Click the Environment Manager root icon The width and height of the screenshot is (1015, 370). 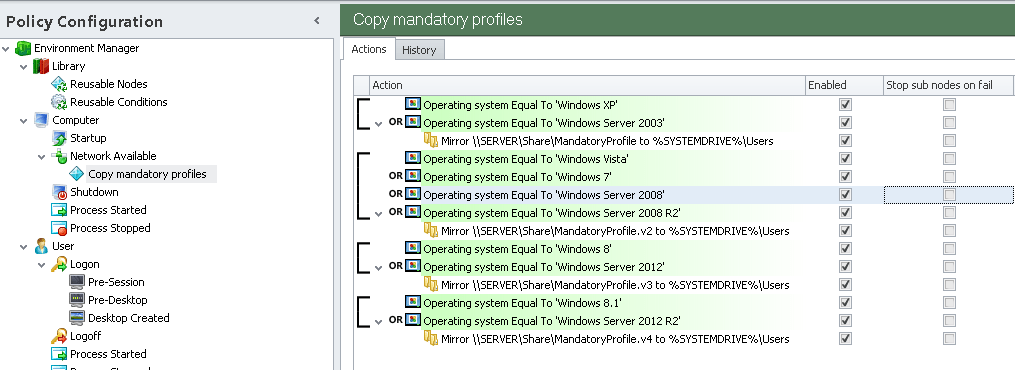23,48
